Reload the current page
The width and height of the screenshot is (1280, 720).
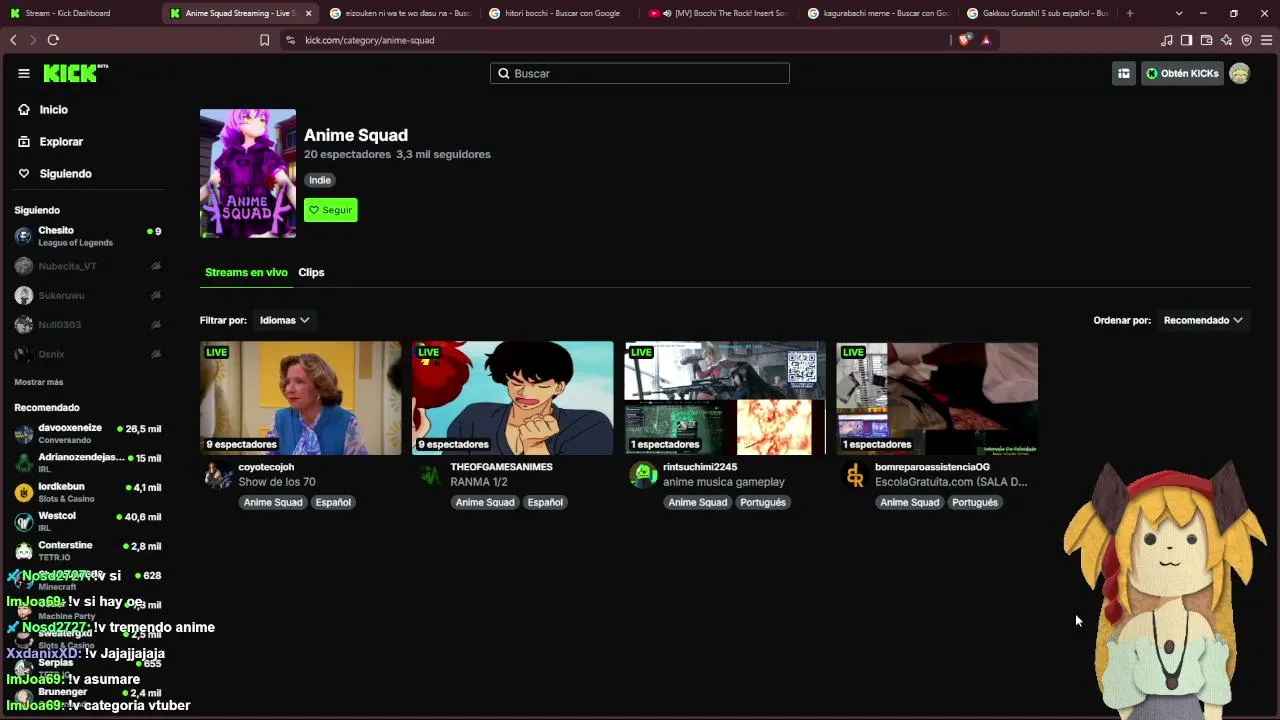pyautogui.click(x=53, y=40)
